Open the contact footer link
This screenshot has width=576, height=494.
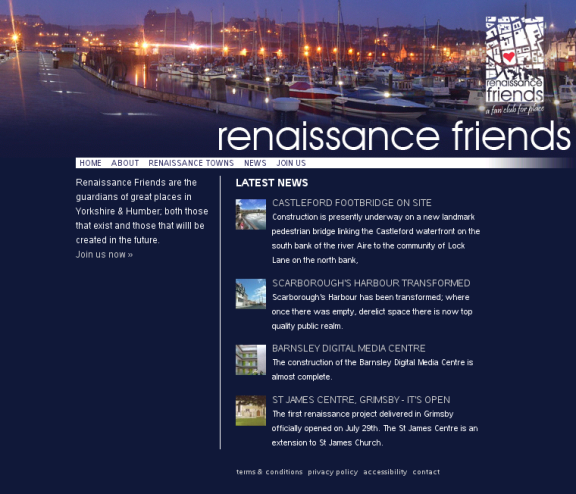426,472
